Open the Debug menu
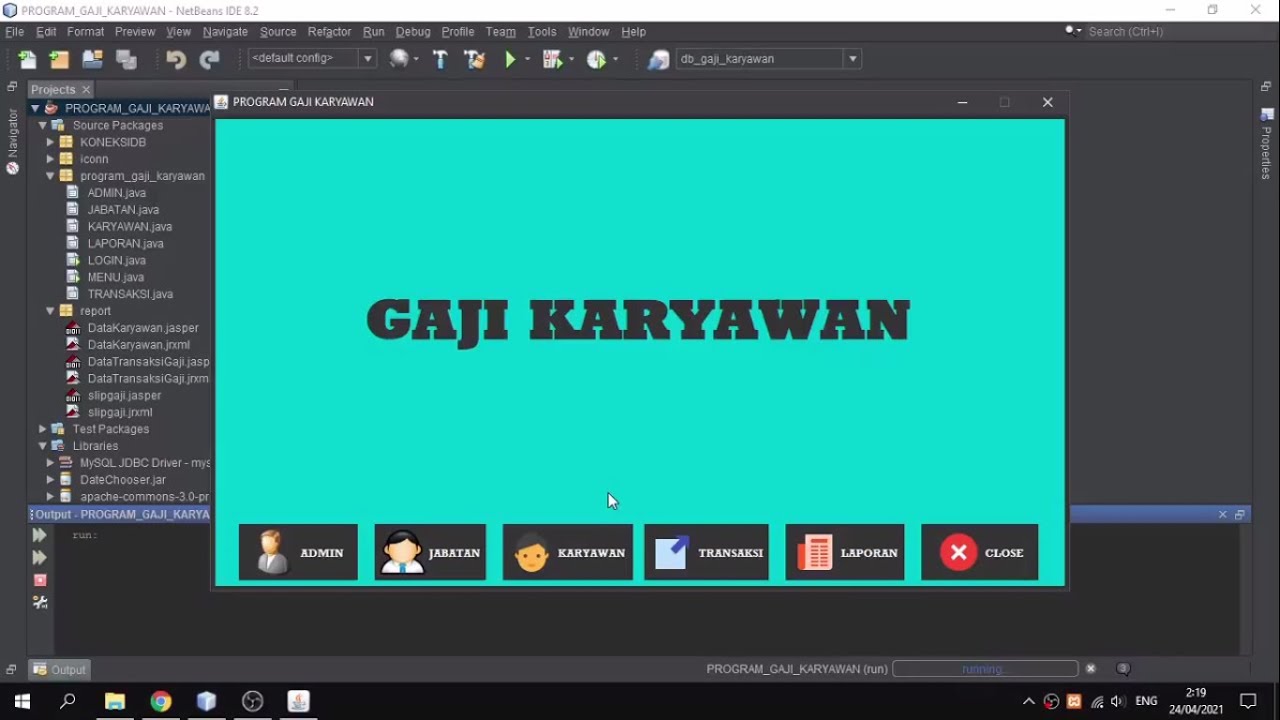 [413, 31]
